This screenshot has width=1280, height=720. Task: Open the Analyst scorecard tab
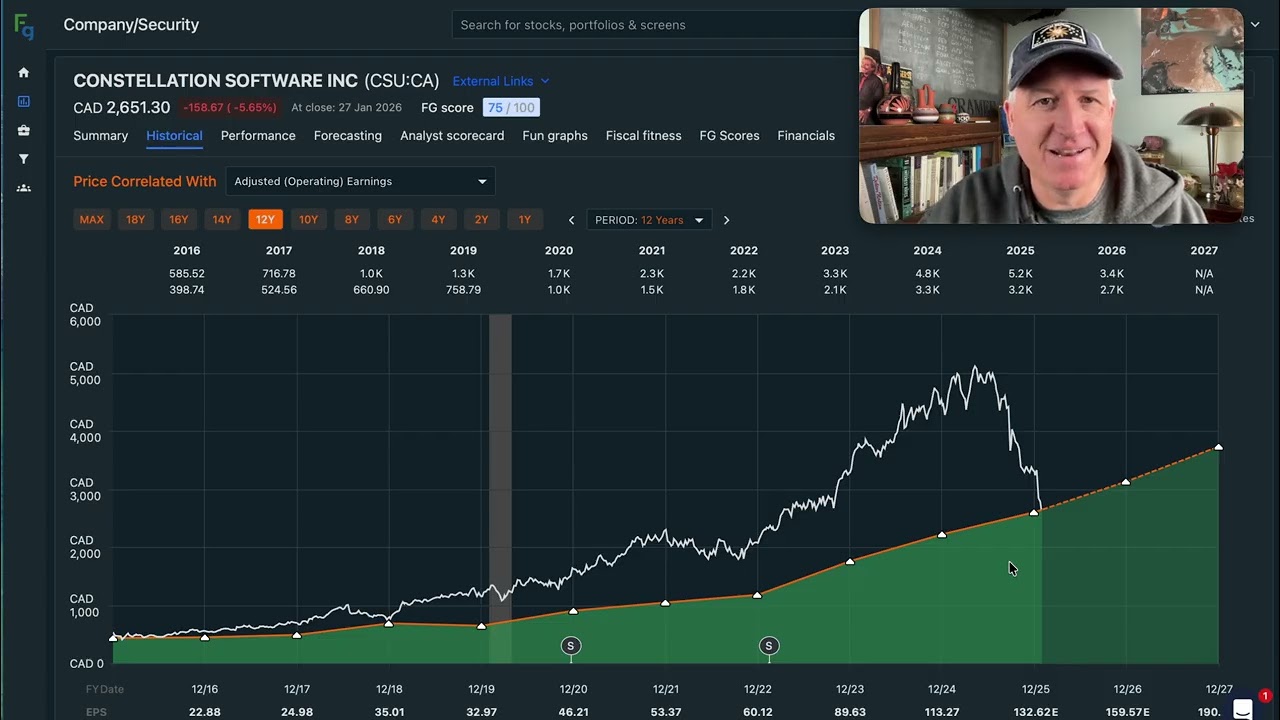tap(452, 136)
